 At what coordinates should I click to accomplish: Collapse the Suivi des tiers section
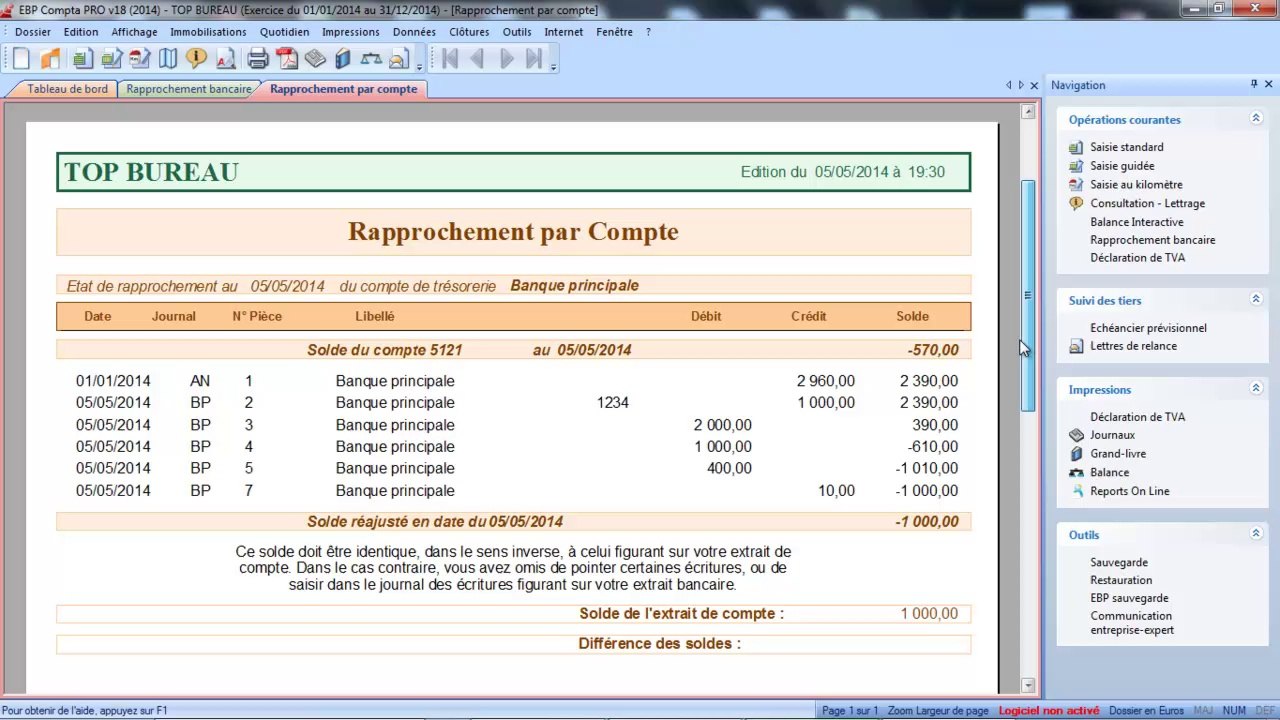tap(1256, 300)
